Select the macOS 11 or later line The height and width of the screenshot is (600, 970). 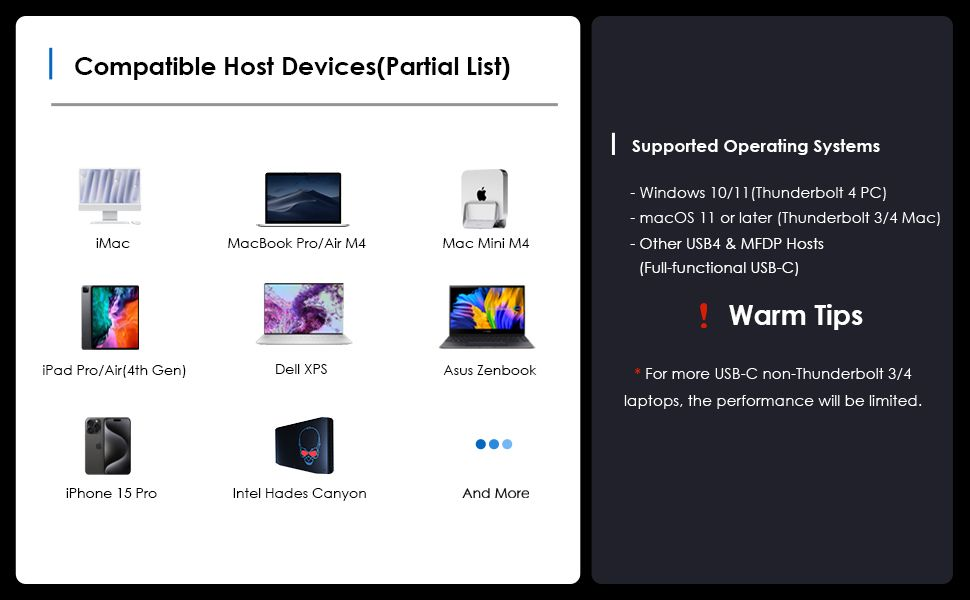785,218
